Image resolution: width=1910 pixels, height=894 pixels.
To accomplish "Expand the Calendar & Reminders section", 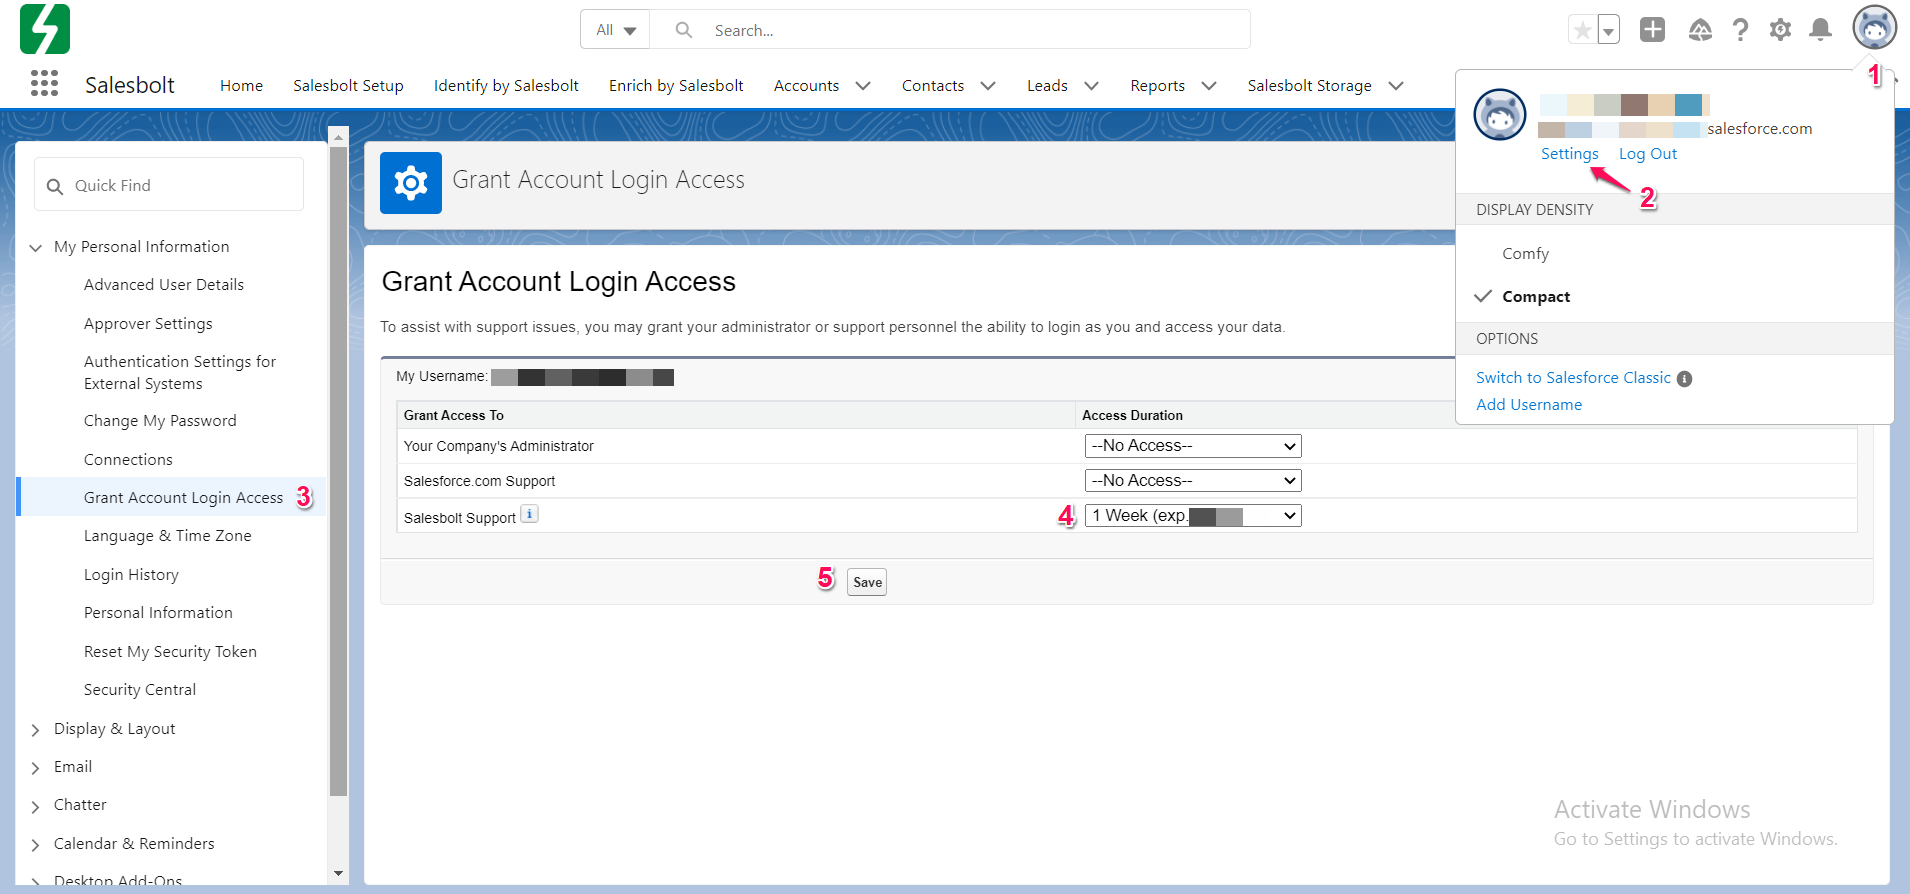I will 36,845.
